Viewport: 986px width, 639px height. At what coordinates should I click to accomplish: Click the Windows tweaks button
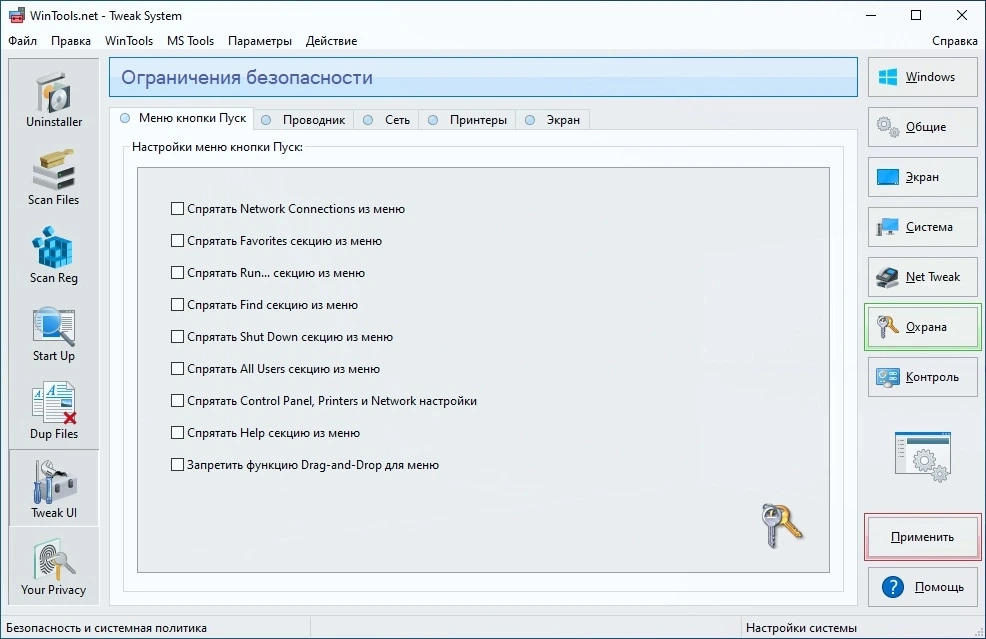click(922, 77)
